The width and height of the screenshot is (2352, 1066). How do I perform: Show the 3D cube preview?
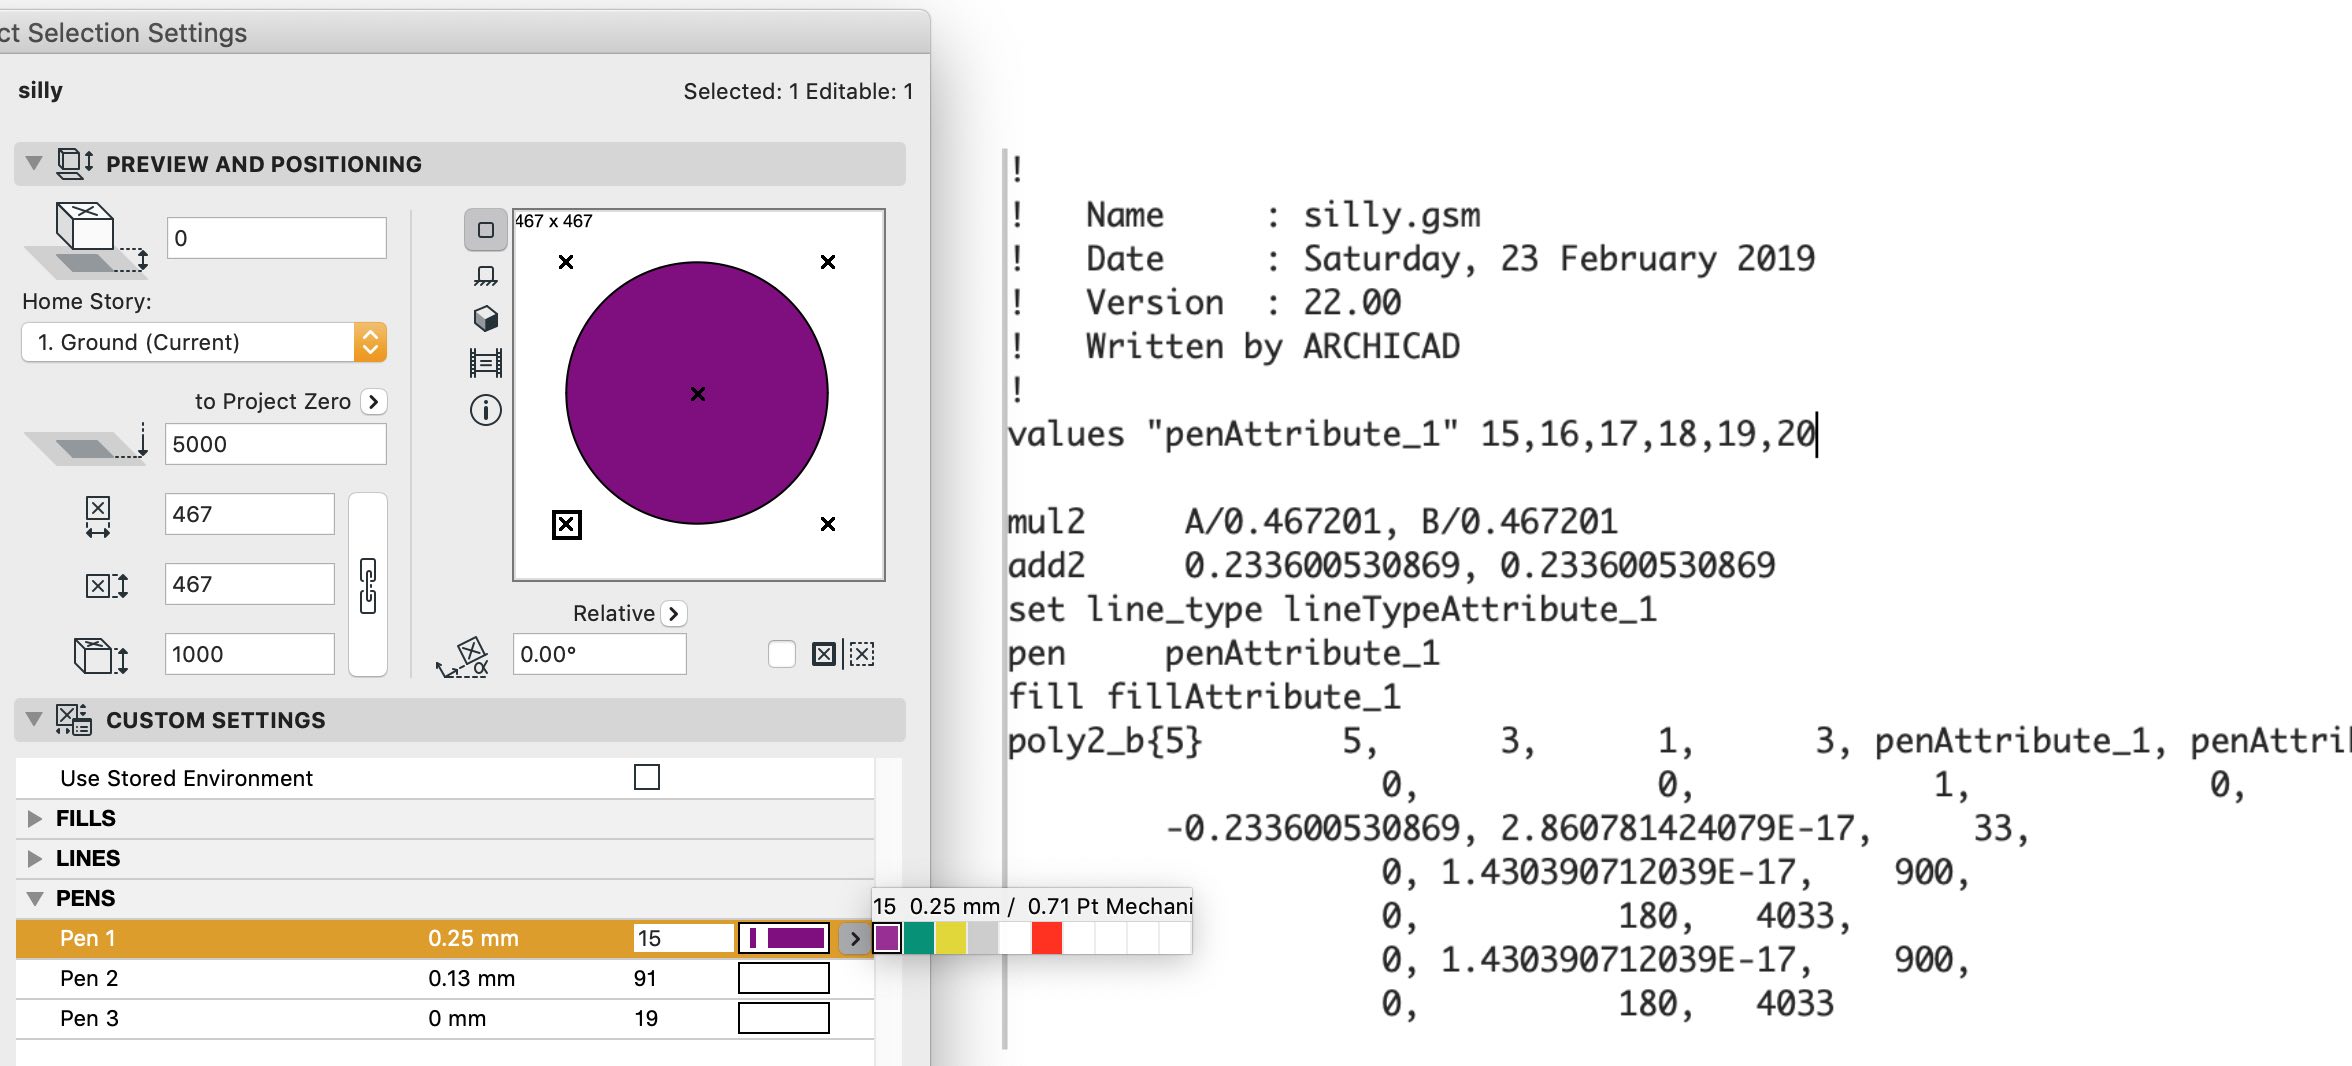pos(486,319)
